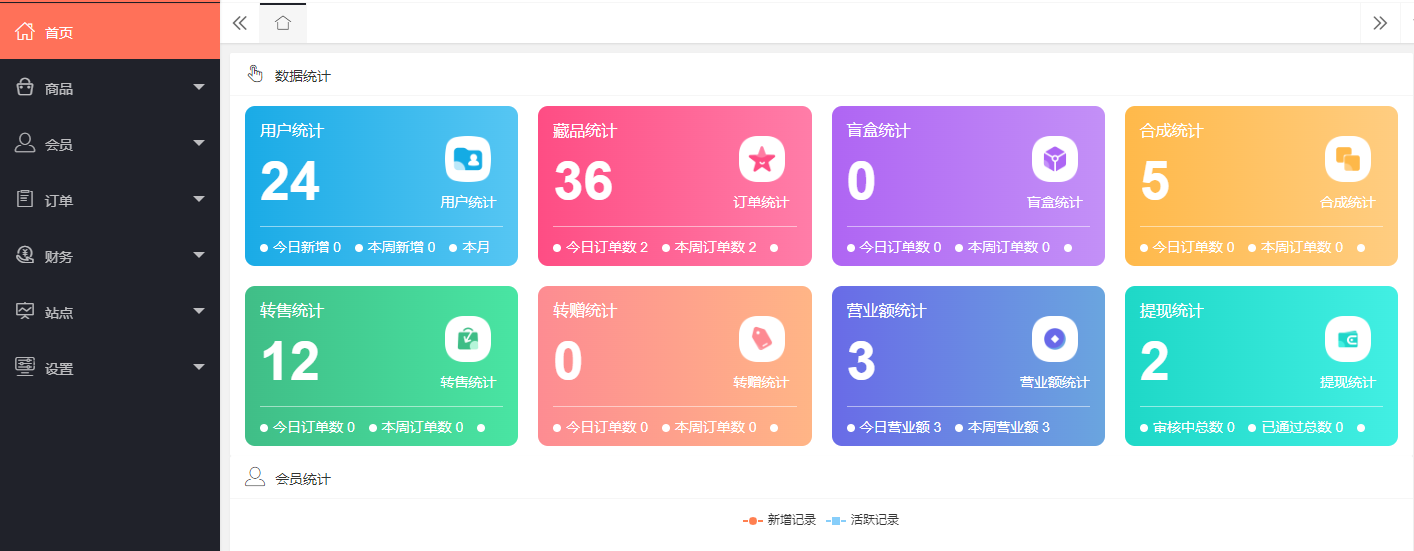Toggle 新增记录 legend series in chart
The image size is (1414, 551).
pyautogui.click(x=780, y=520)
